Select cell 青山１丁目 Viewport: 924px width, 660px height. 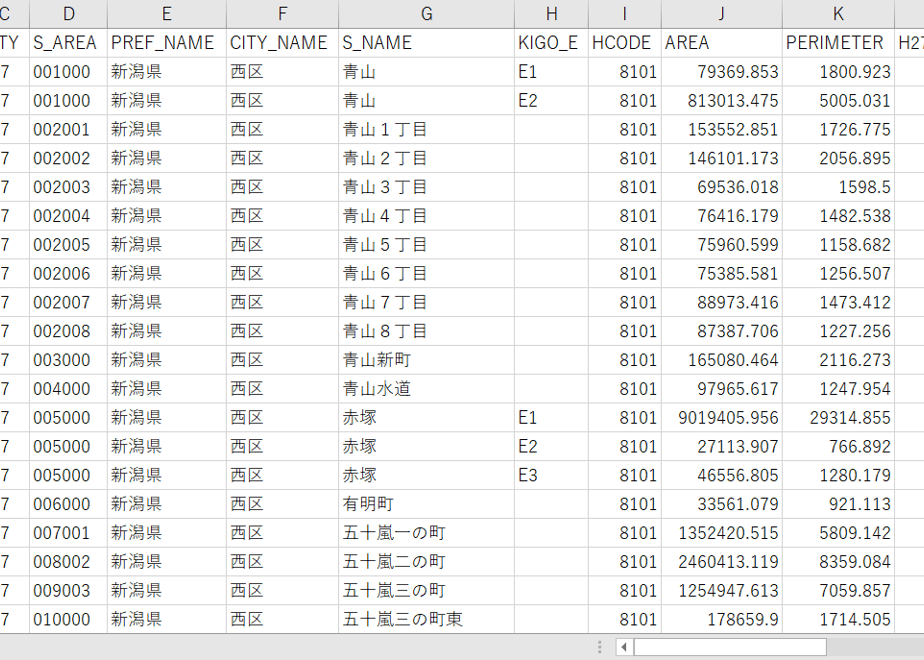427,130
